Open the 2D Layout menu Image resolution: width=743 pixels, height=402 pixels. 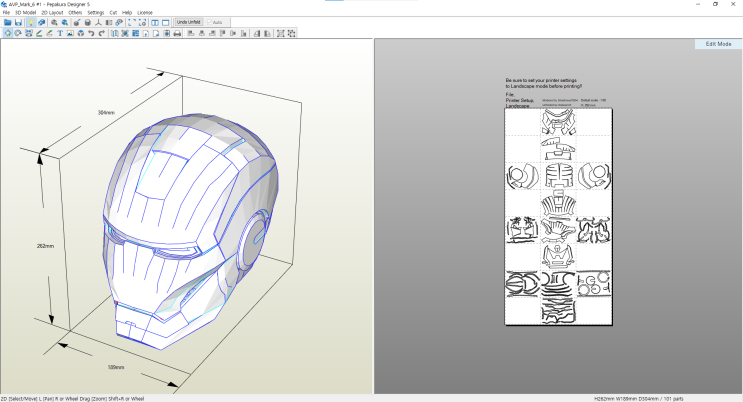tap(52, 12)
